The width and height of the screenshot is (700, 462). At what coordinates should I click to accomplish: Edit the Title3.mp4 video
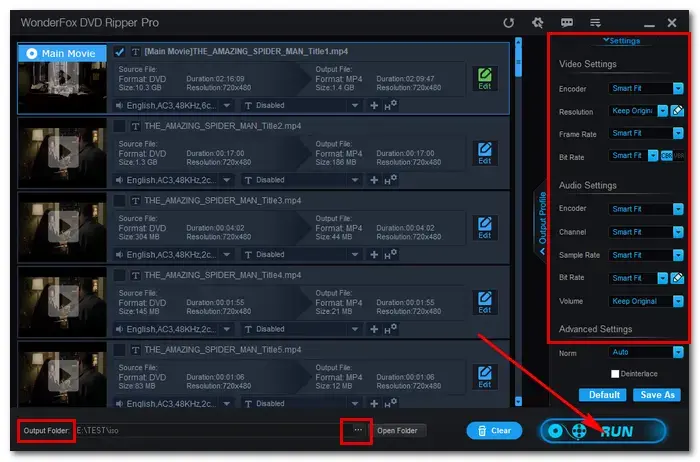pos(485,228)
